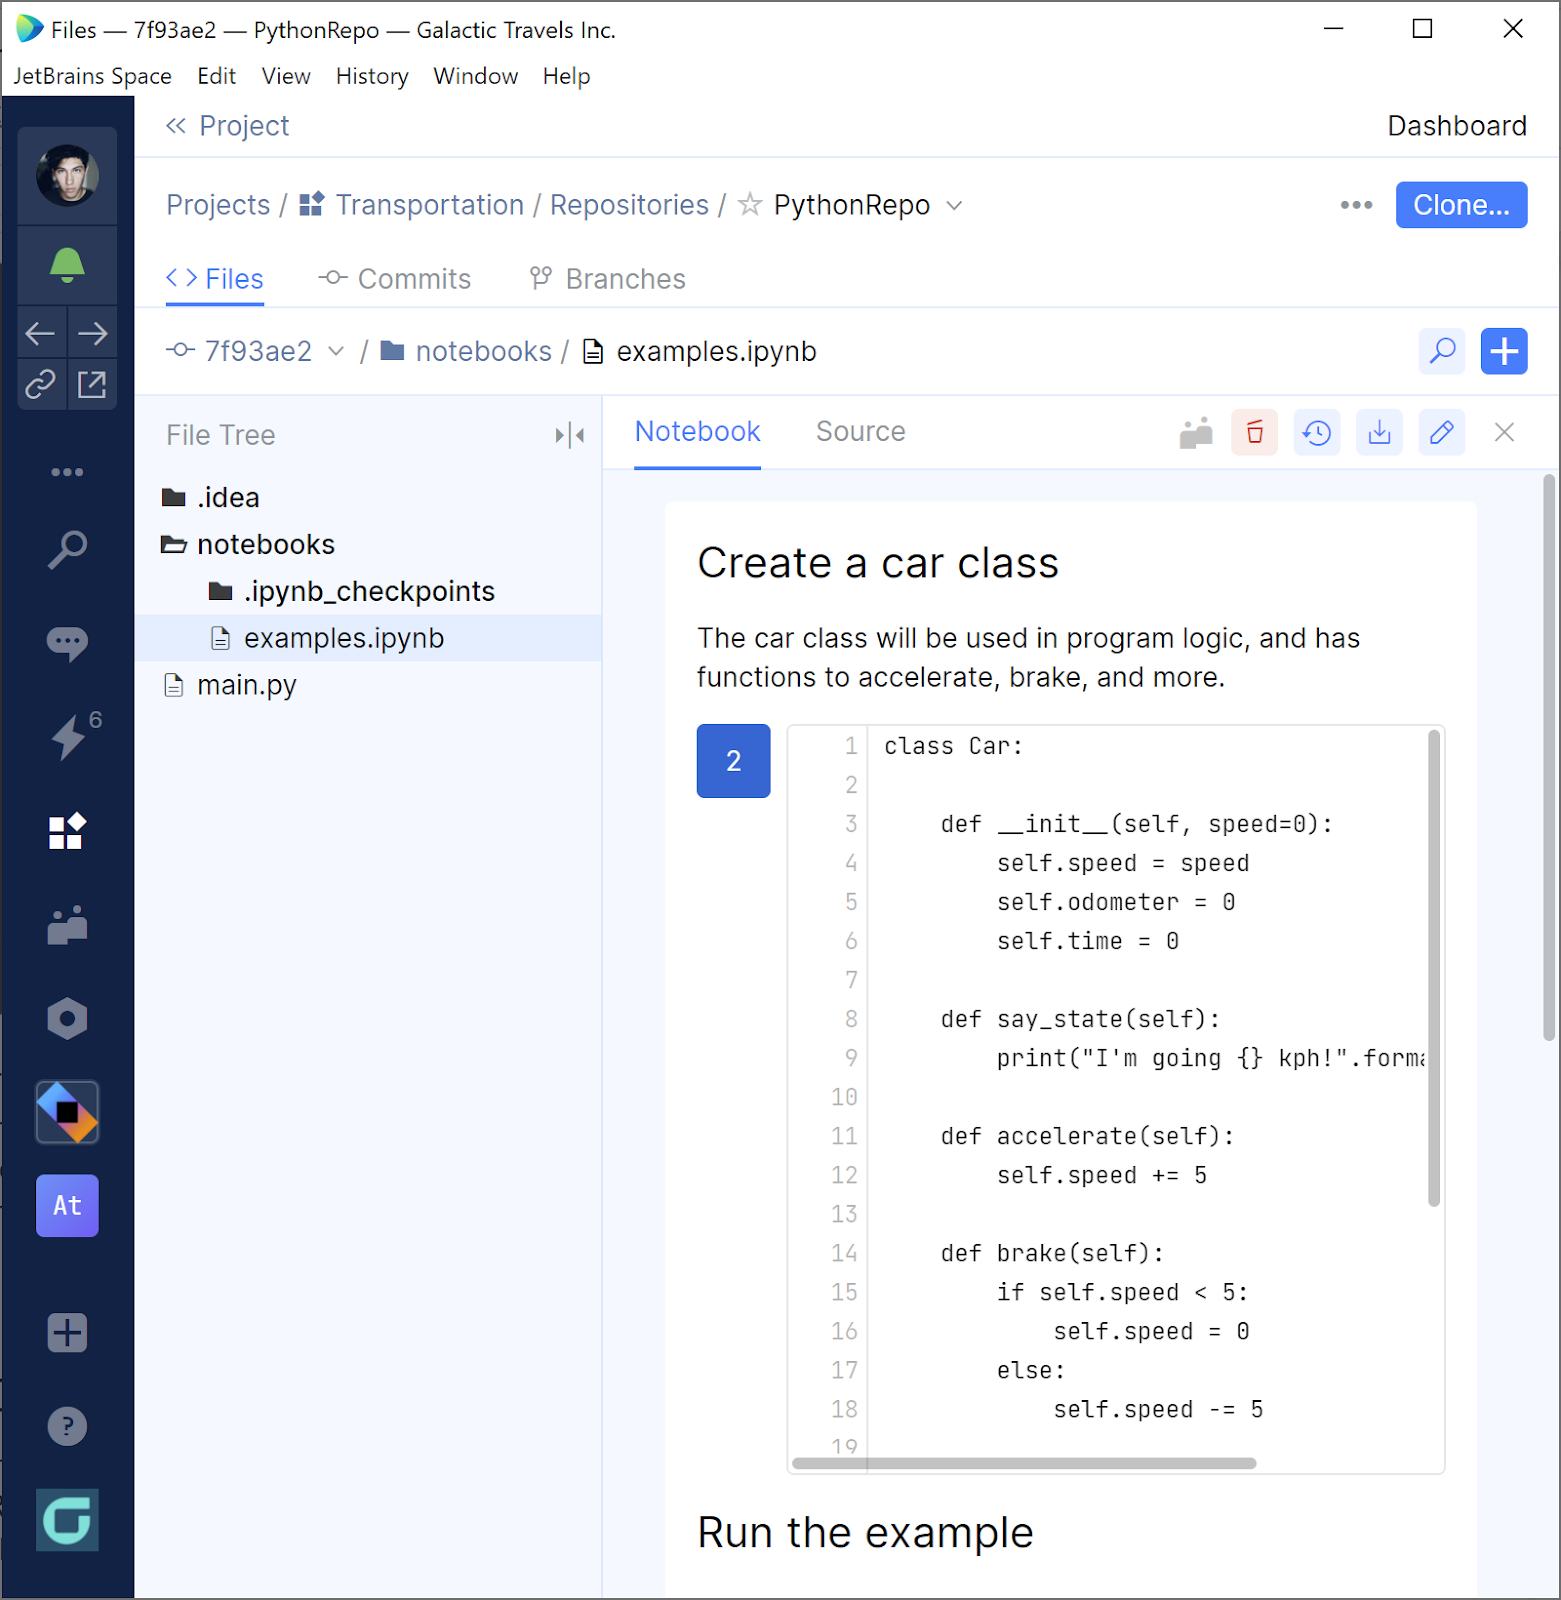The image size is (1561, 1600).
Task: Expand the PythonRepo repository dropdown
Action: point(954,206)
